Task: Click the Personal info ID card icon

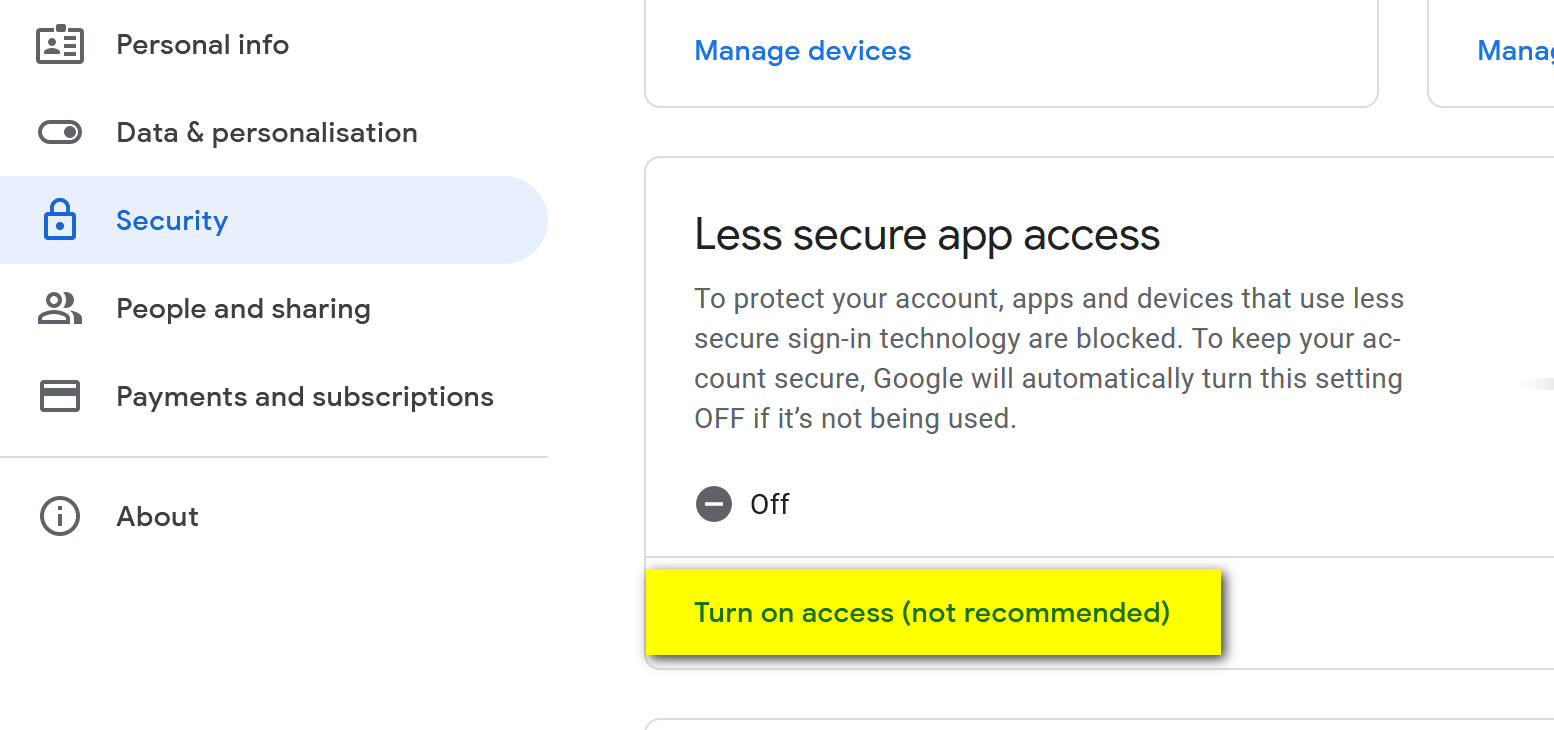Action: (x=60, y=45)
